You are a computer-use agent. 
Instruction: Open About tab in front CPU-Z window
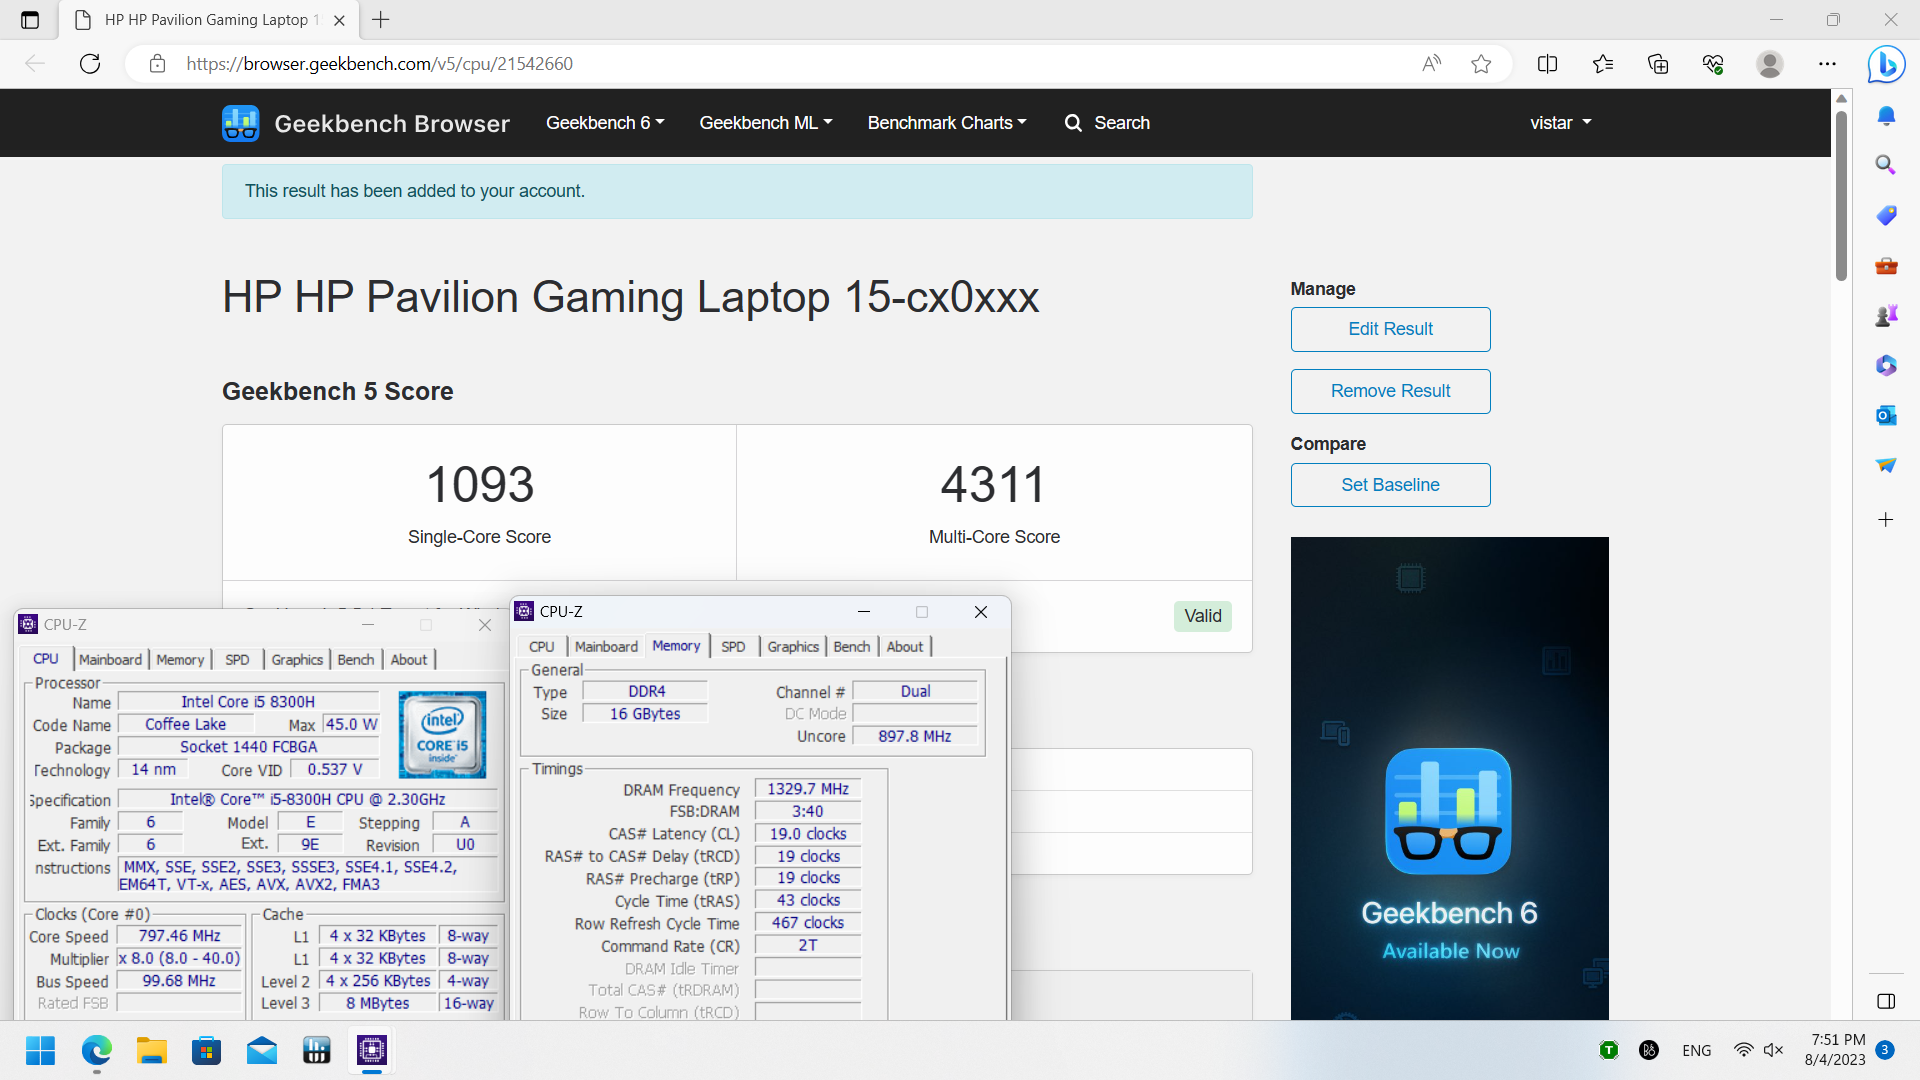point(905,647)
